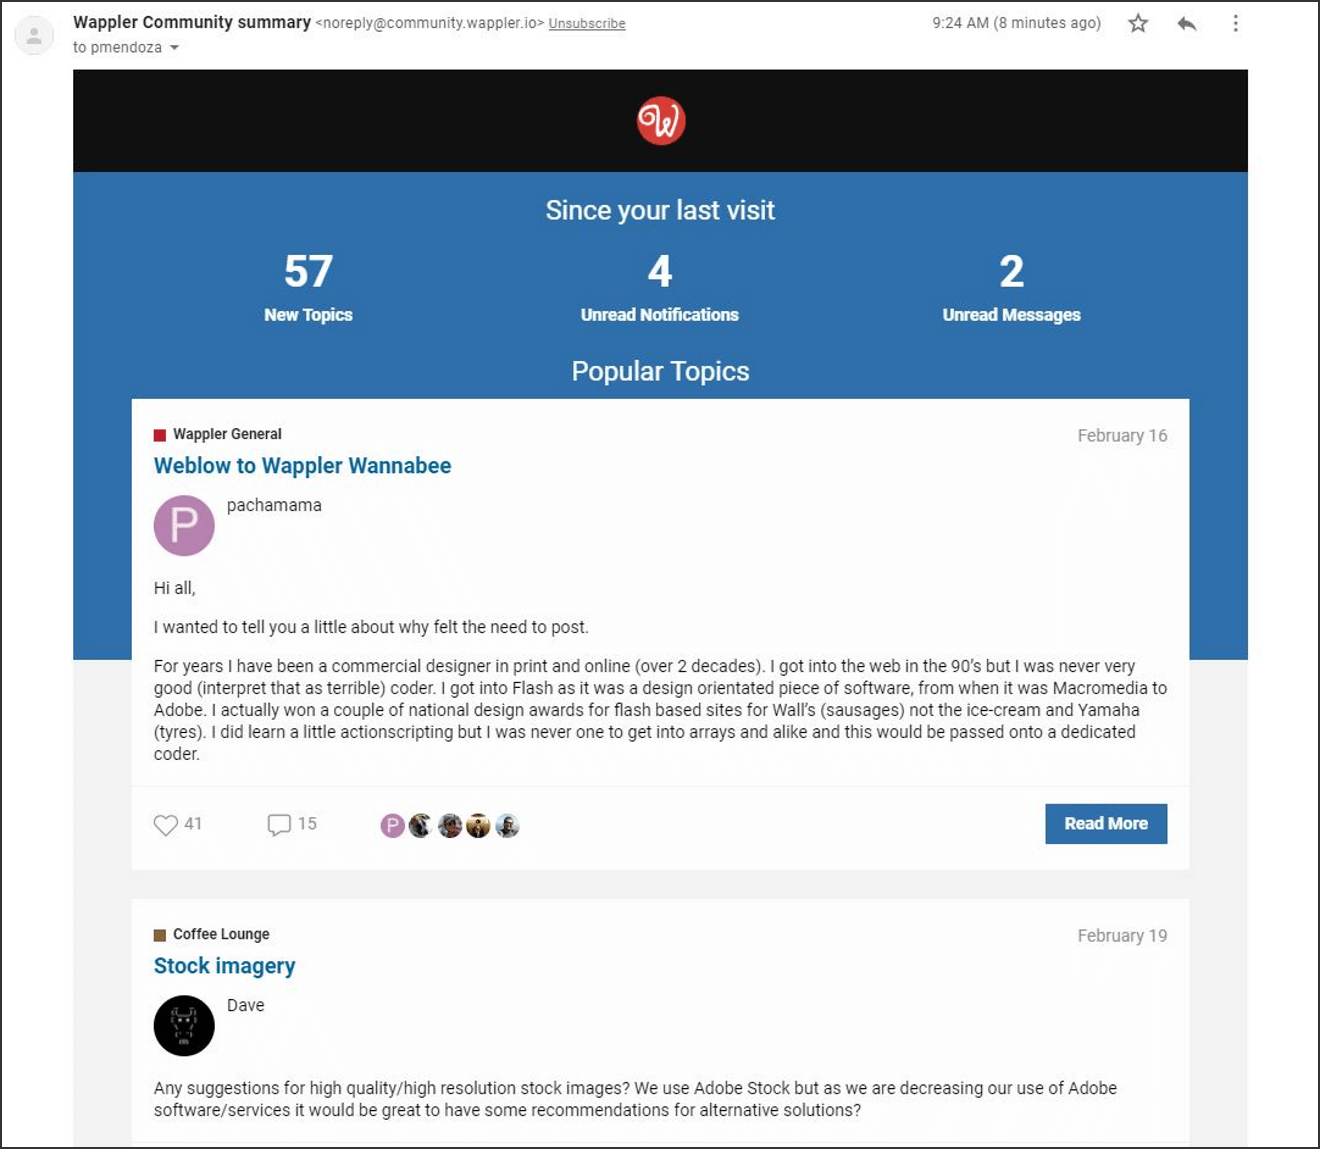Click Dave's avatar under Stock imagery
Image resolution: width=1320 pixels, height=1149 pixels.
pos(184,1025)
